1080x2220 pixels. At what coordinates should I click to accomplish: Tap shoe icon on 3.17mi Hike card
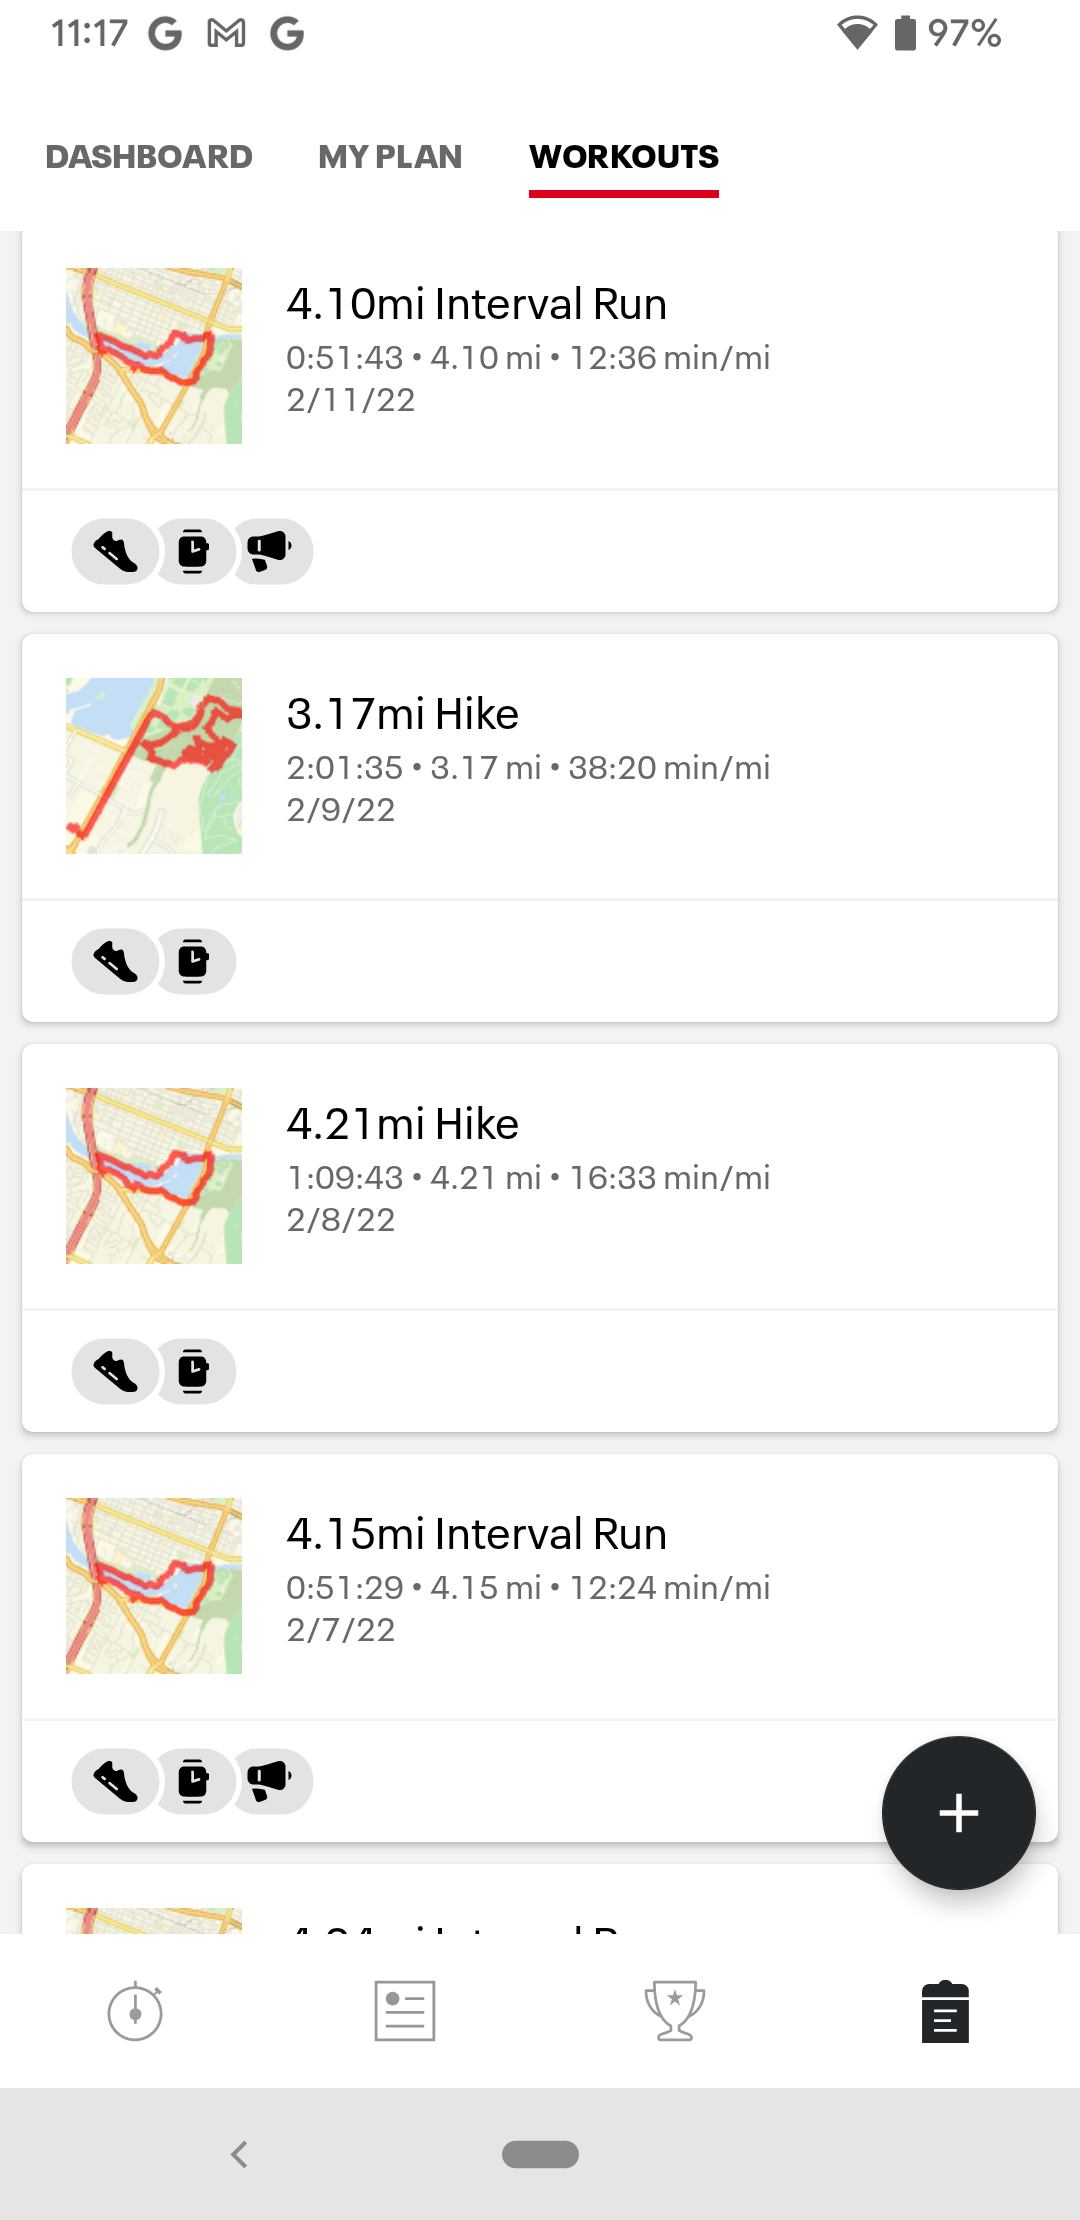click(116, 961)
